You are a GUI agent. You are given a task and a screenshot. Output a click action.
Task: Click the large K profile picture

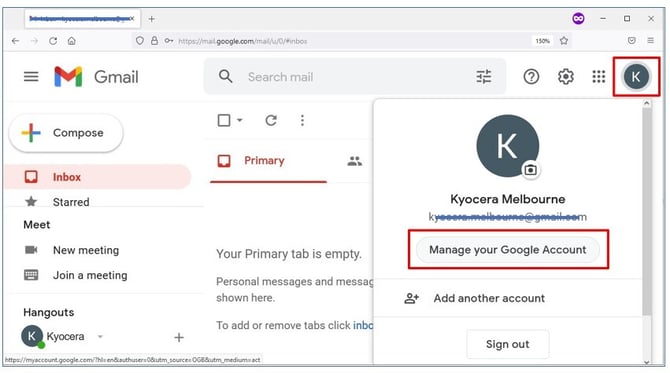point(508,146)
